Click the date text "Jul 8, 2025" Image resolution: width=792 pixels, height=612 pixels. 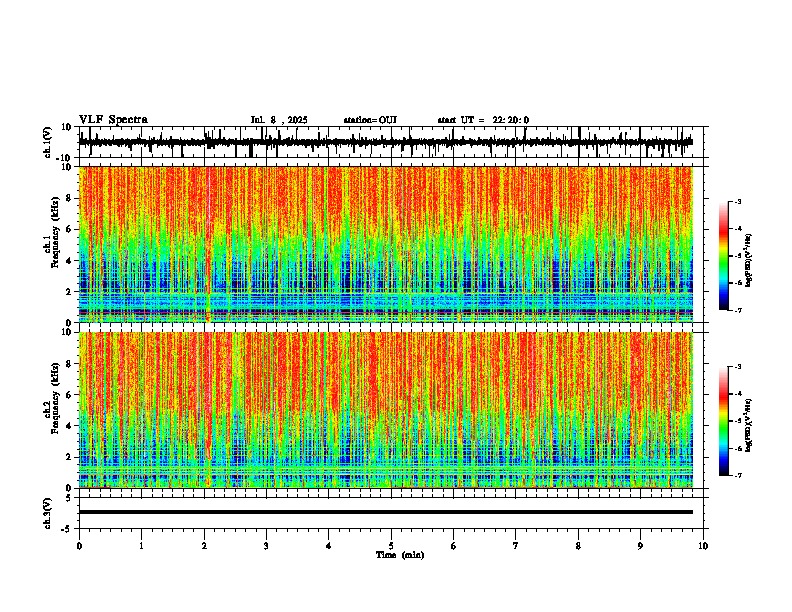[279, 120]
